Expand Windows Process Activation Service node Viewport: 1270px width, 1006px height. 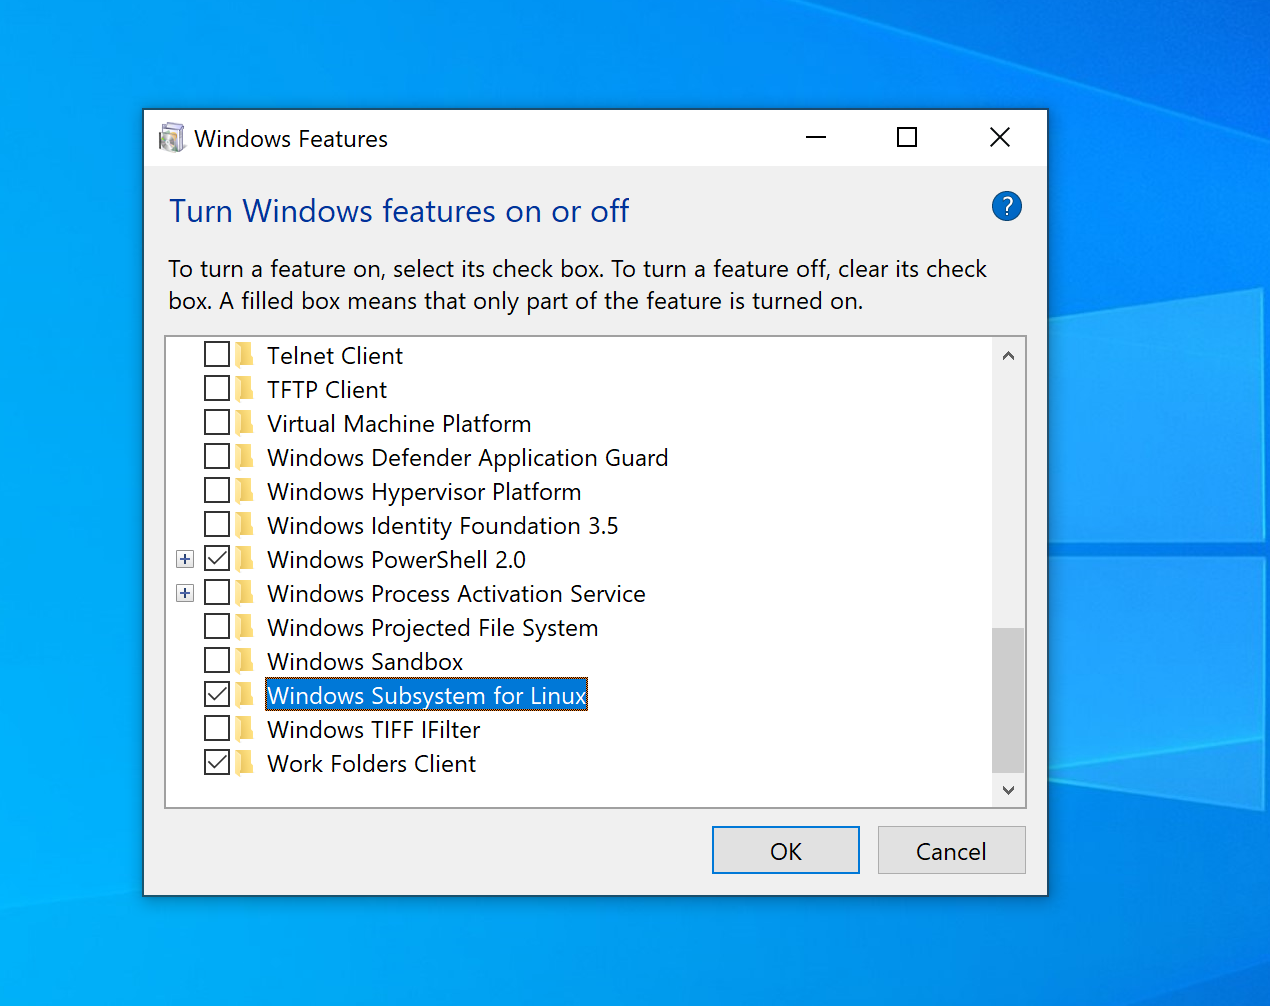[185, 593]
